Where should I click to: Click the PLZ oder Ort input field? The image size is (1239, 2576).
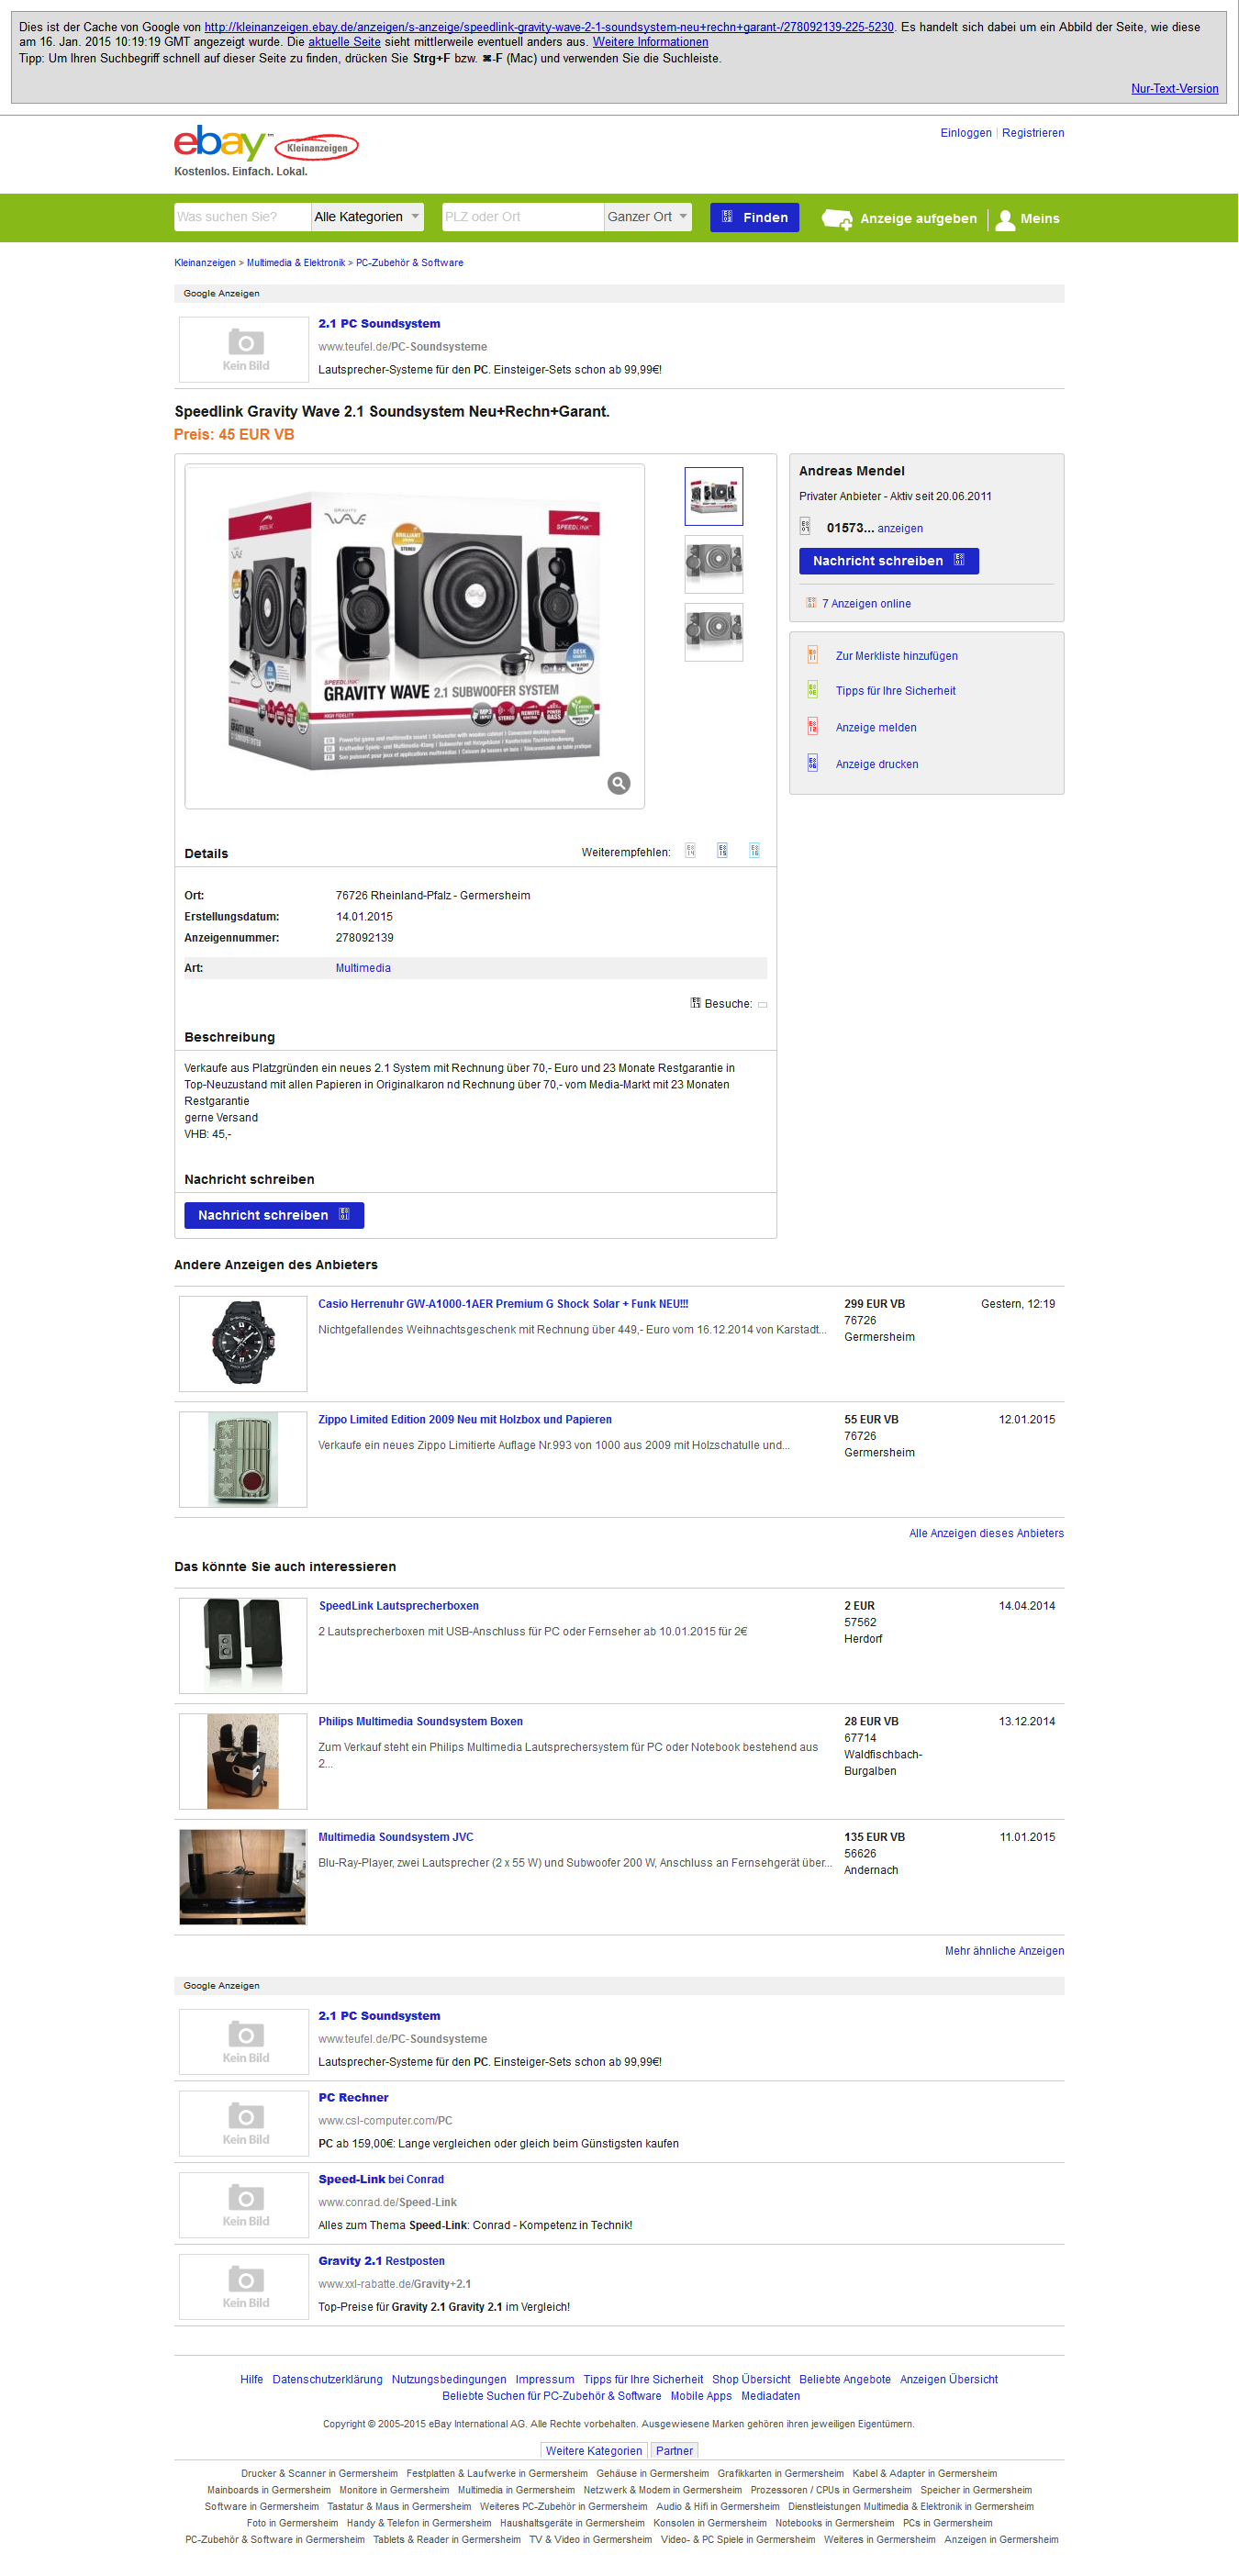523,217
